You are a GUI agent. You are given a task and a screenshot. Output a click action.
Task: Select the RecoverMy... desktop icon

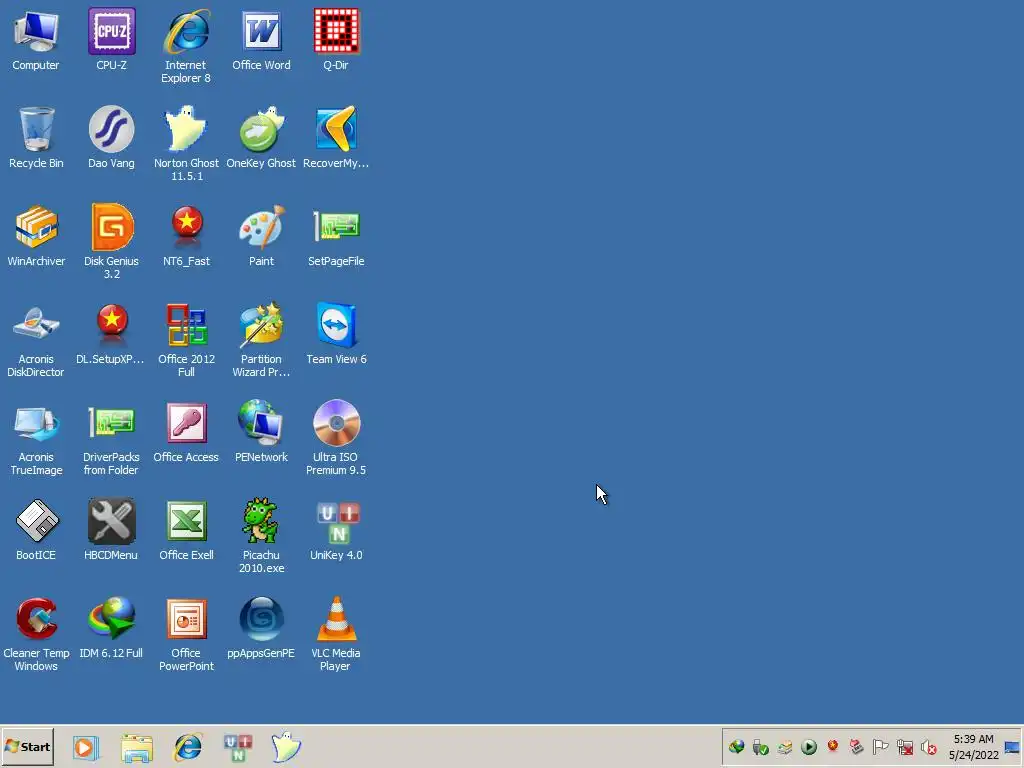pyautogui.click(x=336, y=137)
